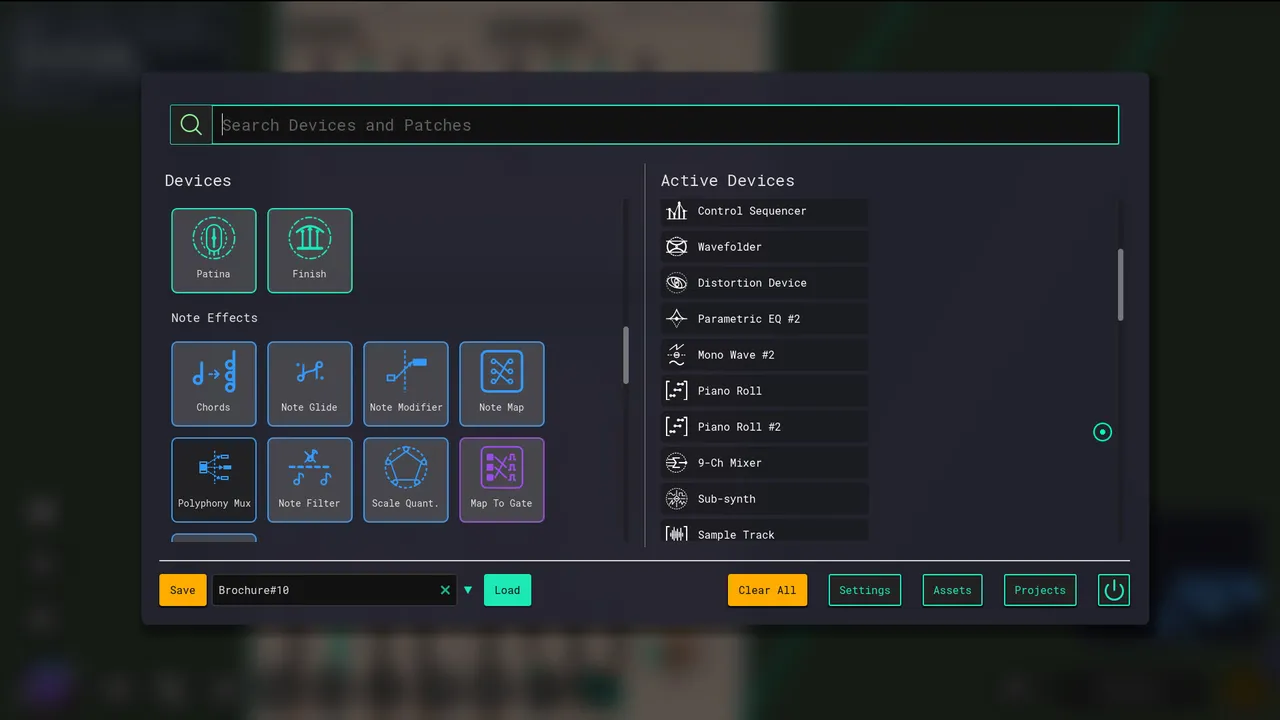Click the Piano Roll #2 icon
The width and height of the screenshot is (1280, 720).
677,427
